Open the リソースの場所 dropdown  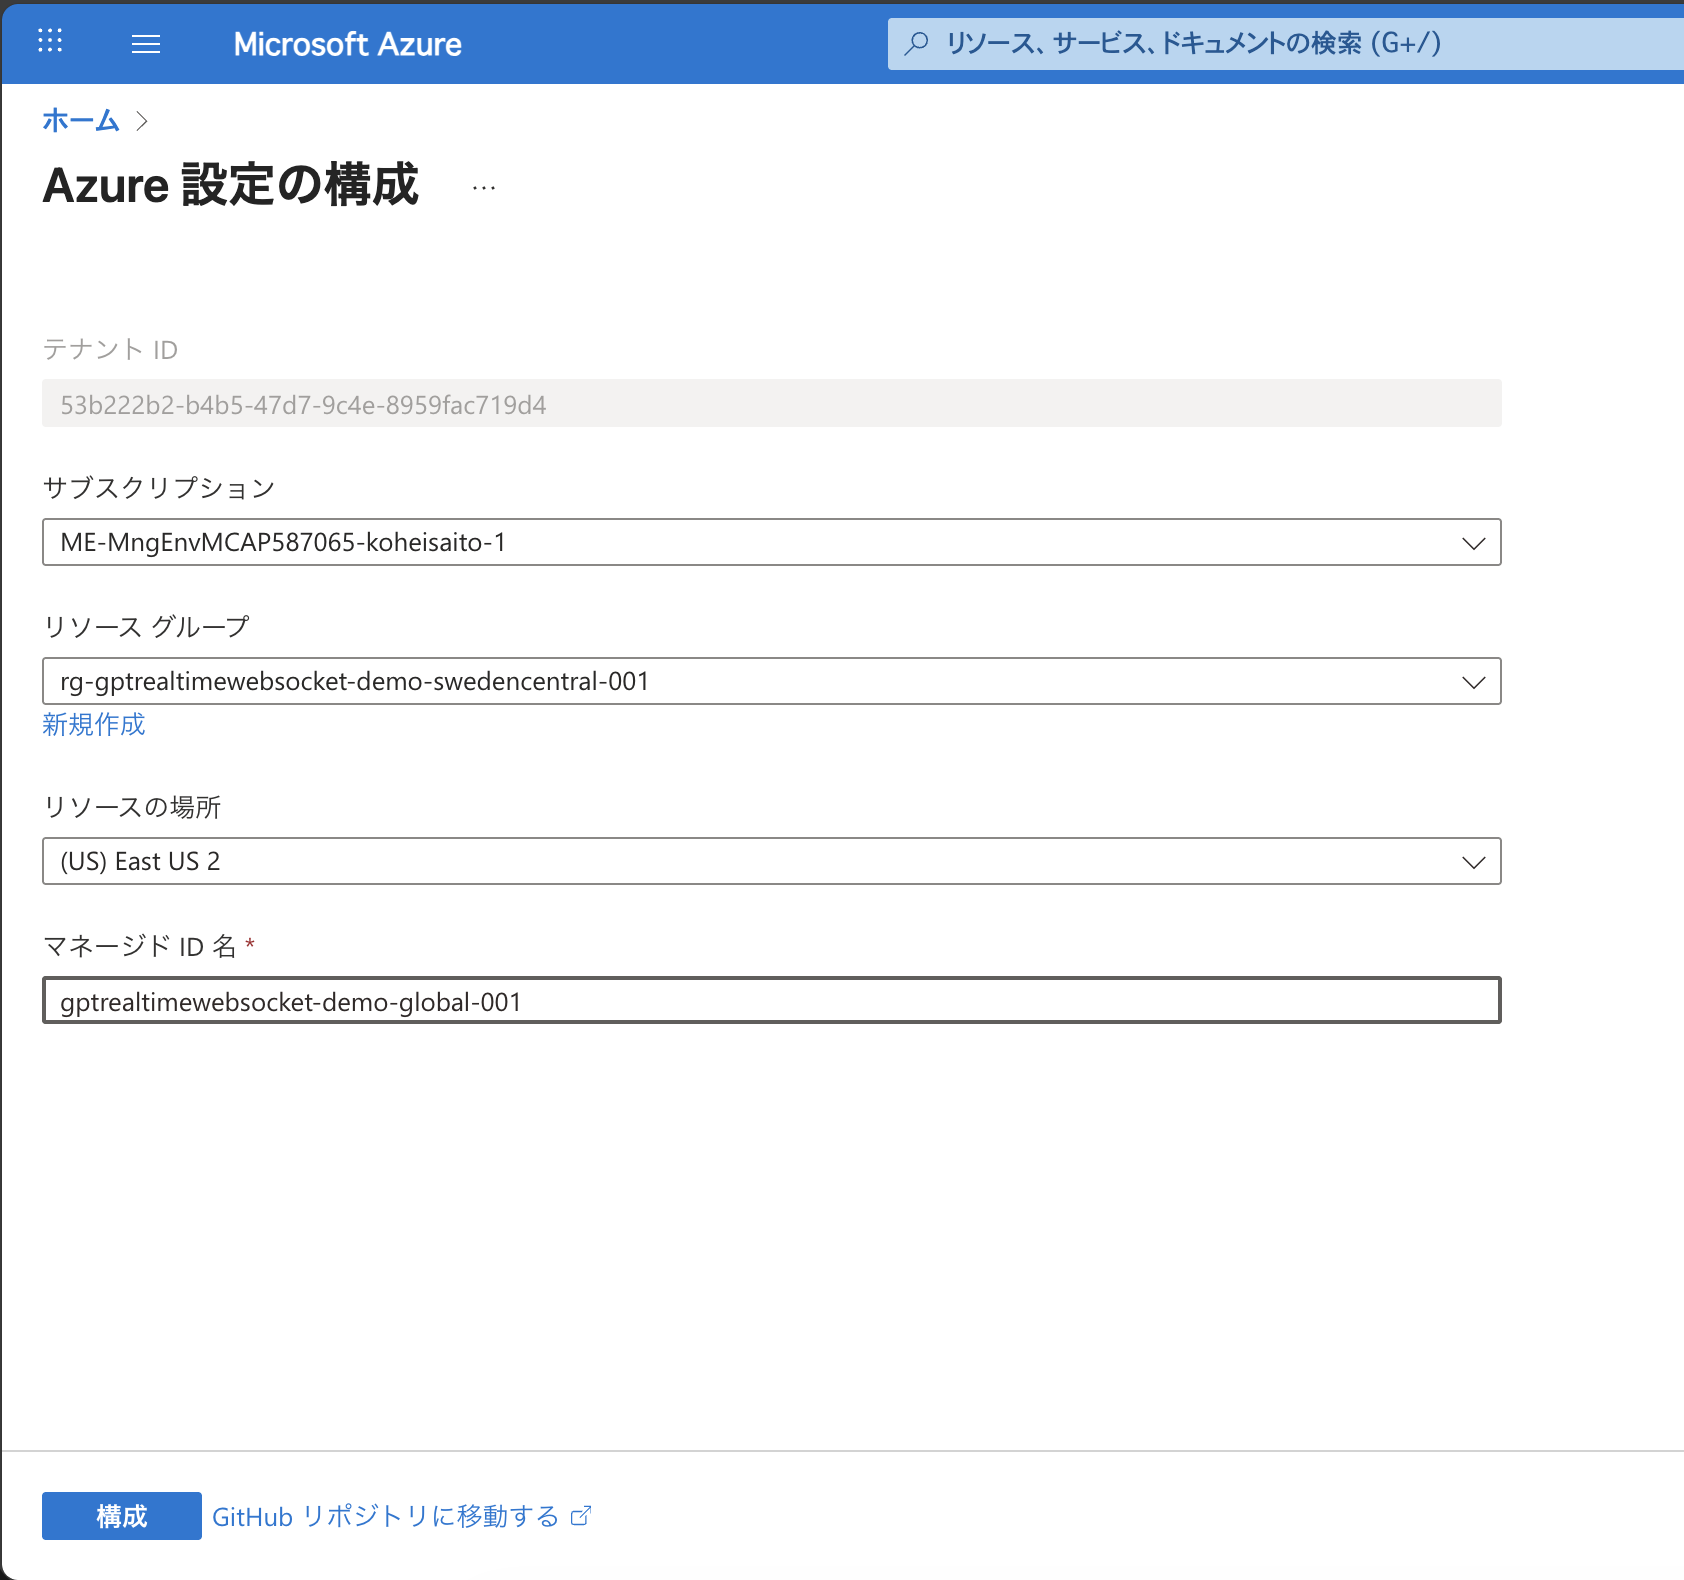click(x=772, y=861)
